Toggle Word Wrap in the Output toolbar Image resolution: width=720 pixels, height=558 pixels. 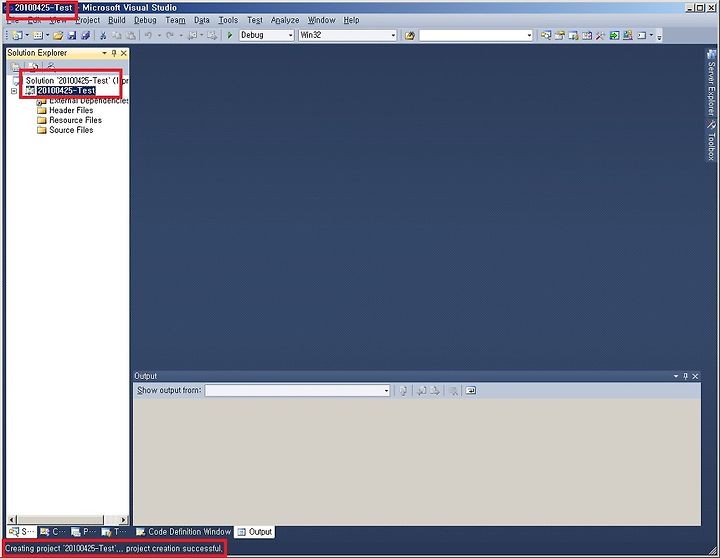(471, 391)
